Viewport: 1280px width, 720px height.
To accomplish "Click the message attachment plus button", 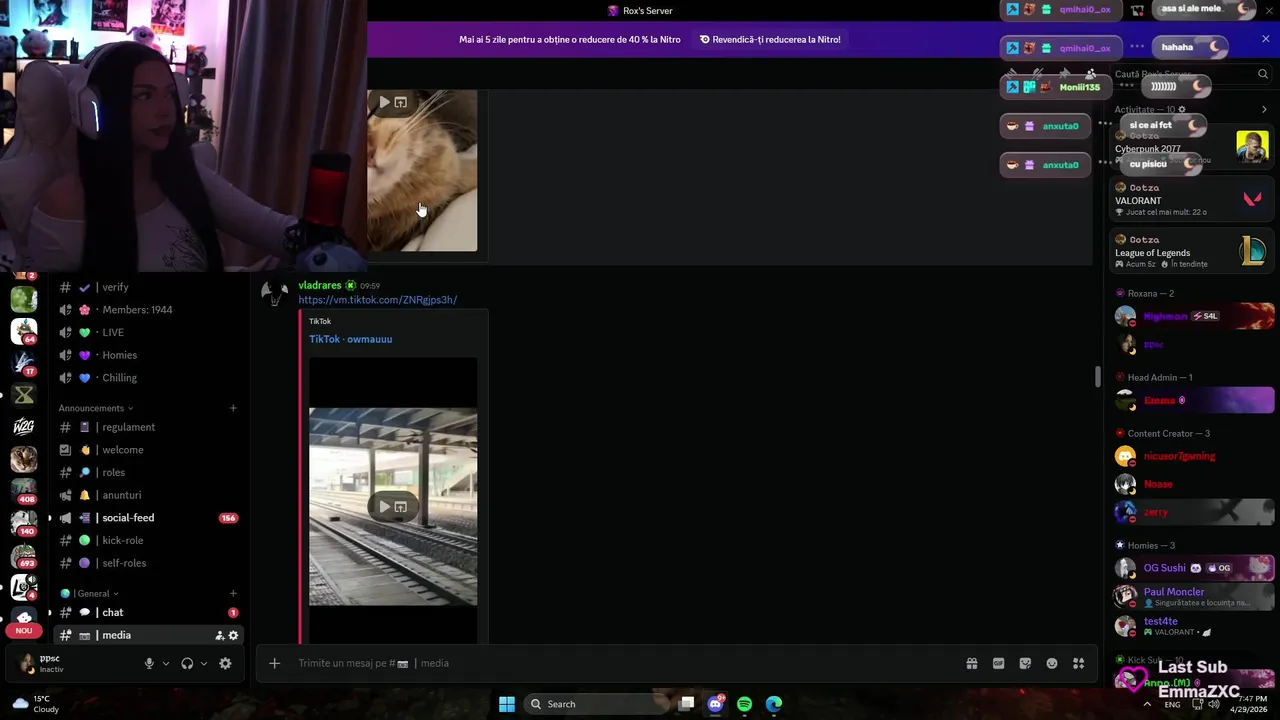I will (x=274, y=663).
